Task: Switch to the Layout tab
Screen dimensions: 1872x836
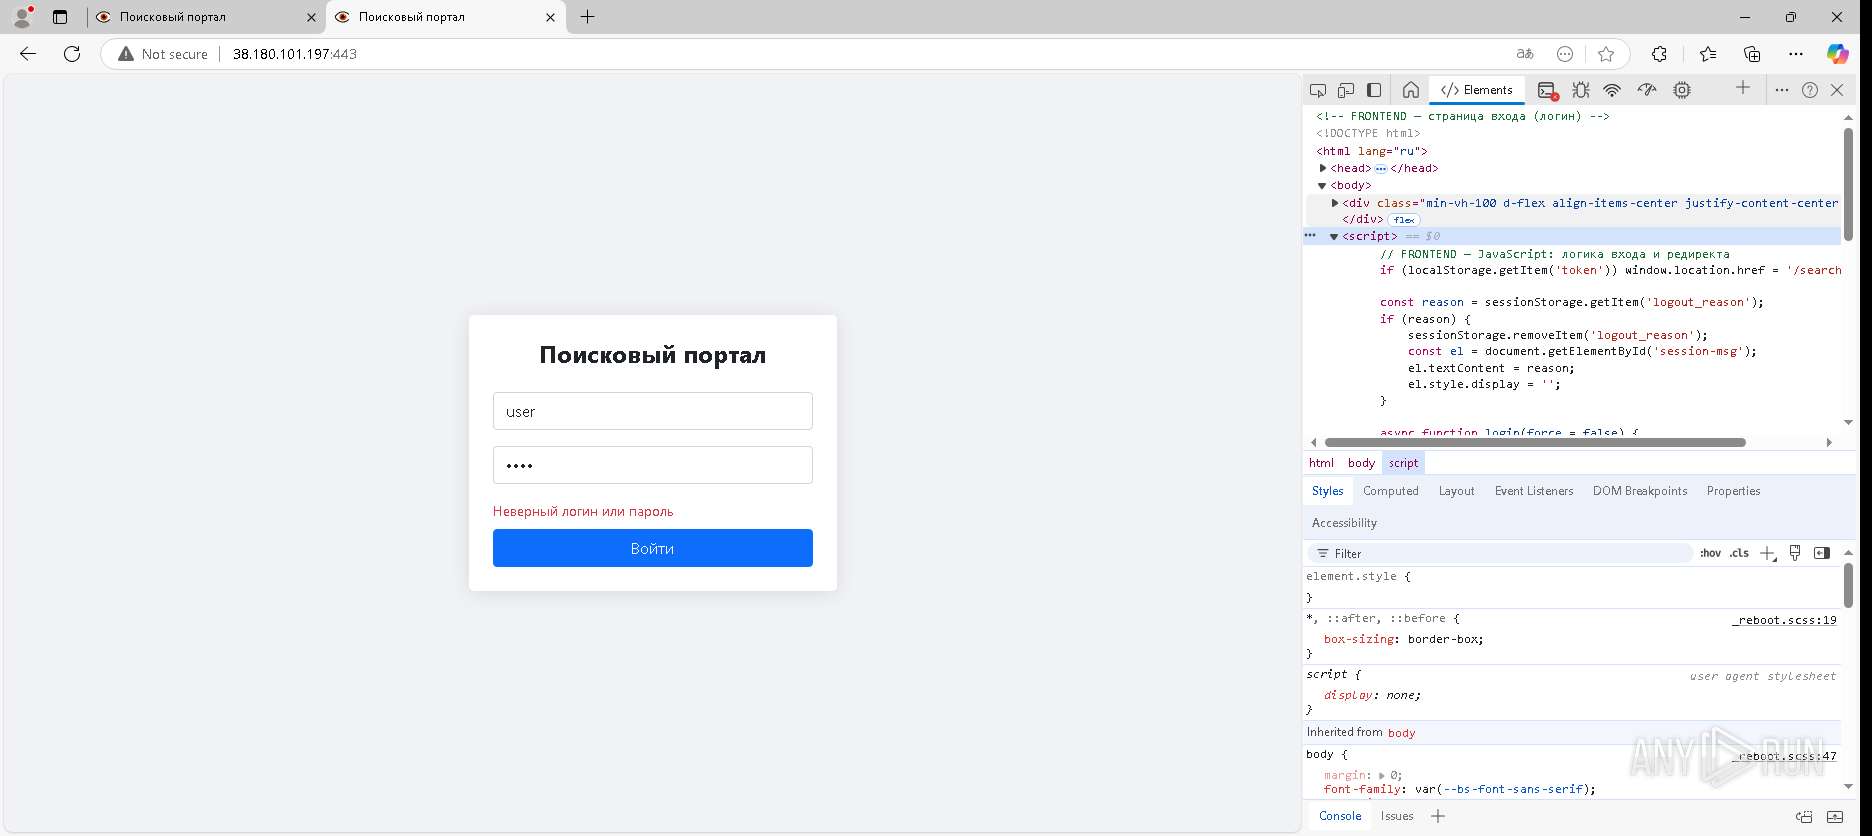Action: pyautogui.click(x=1456, y=491)
